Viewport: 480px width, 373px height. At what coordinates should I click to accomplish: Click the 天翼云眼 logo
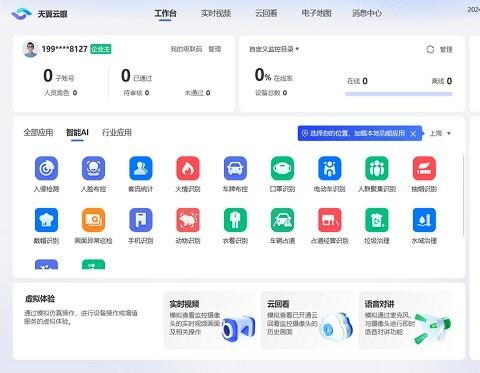39,14
